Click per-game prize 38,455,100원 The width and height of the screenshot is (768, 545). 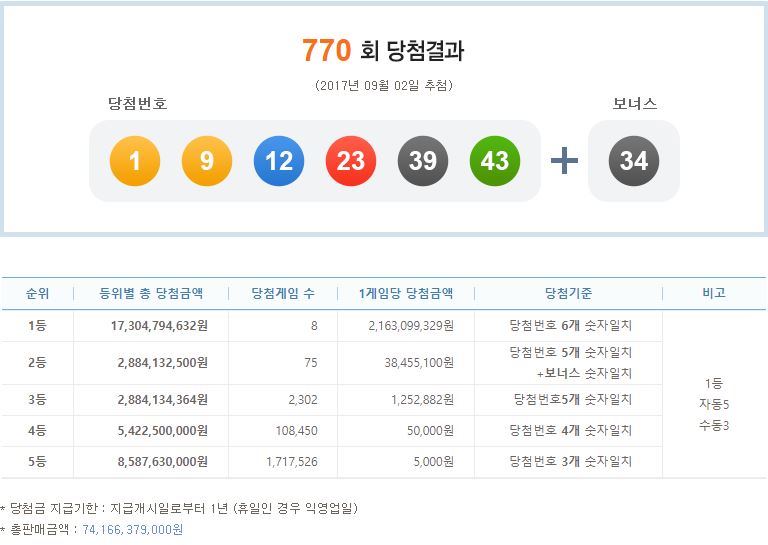419,363
